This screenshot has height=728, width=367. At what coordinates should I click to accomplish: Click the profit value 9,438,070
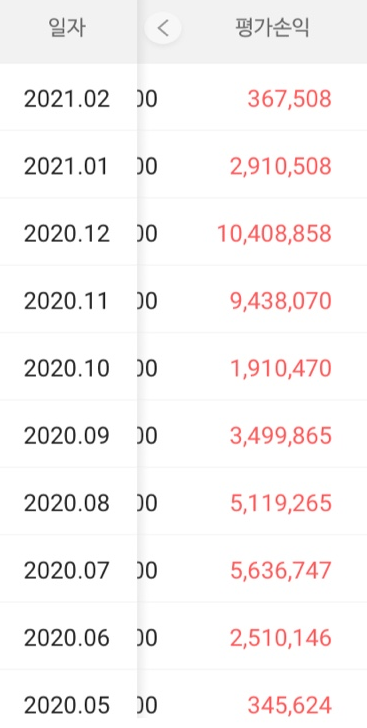coord(281,301)
